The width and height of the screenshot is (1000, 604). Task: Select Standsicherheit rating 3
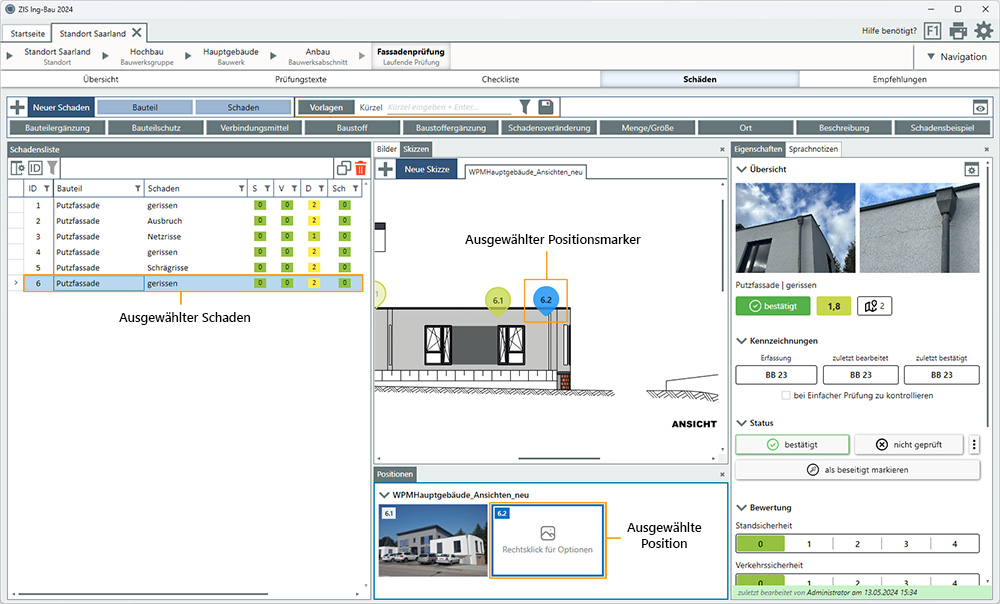pos(904,544)
